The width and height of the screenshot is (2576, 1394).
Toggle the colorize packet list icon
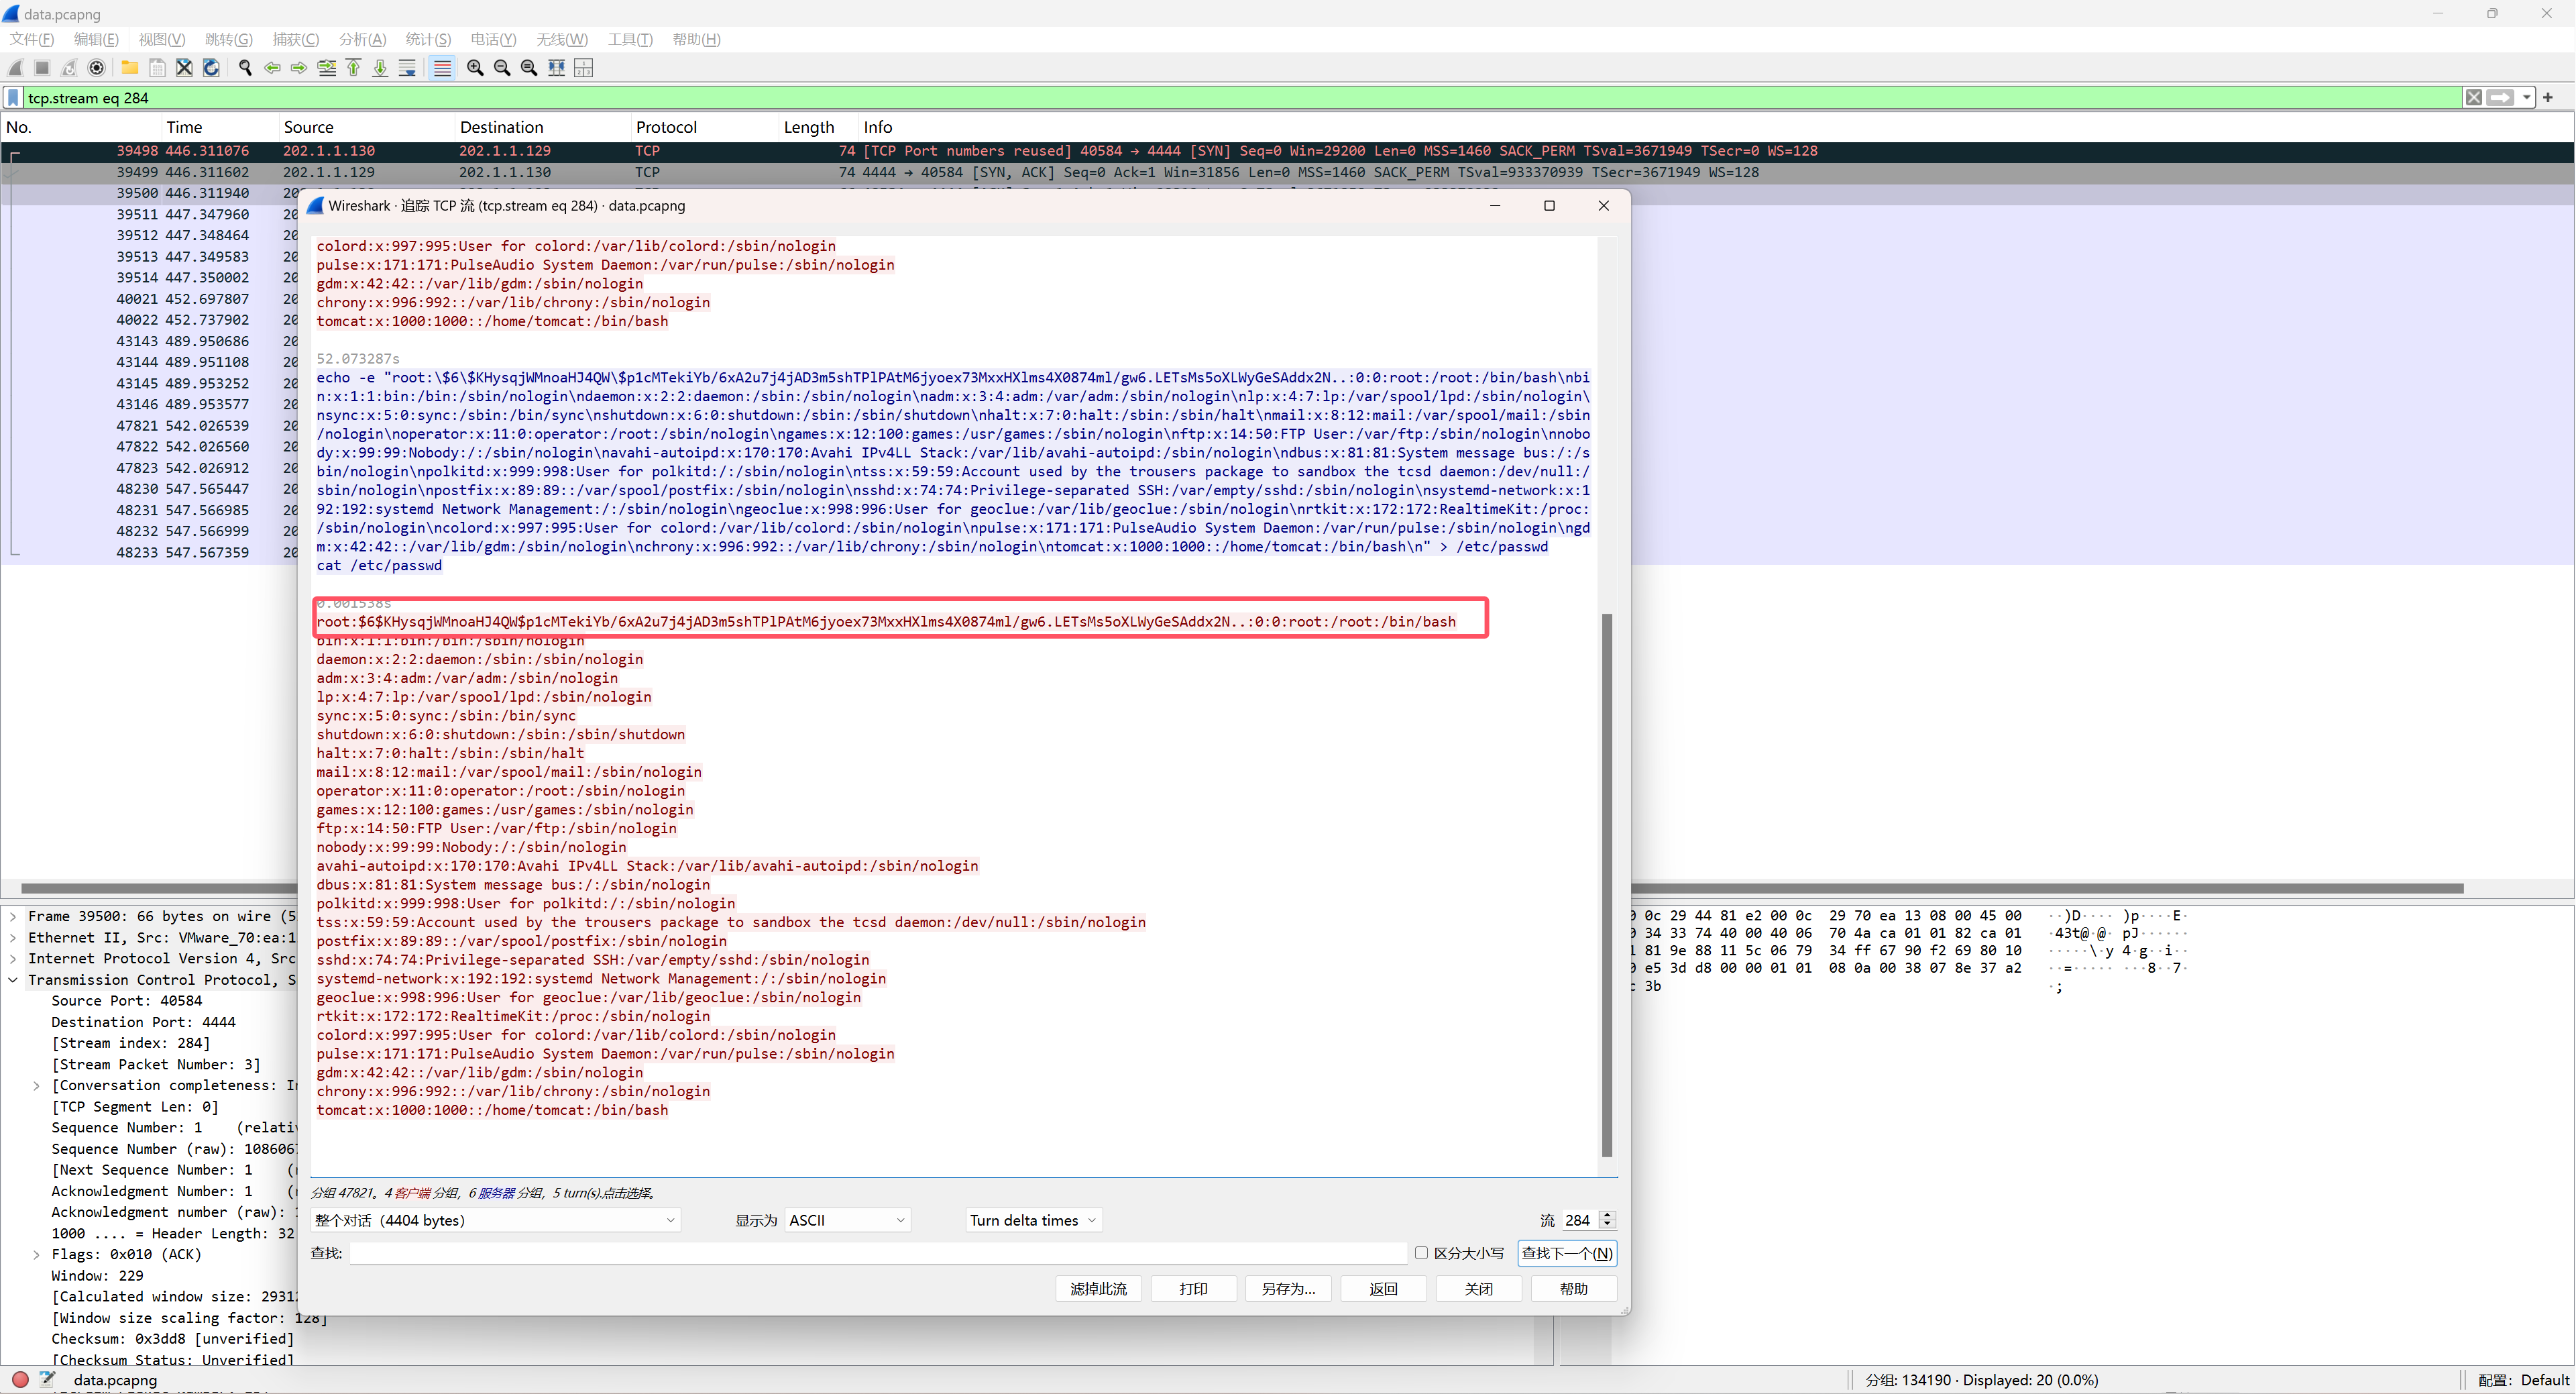(442, 68)
